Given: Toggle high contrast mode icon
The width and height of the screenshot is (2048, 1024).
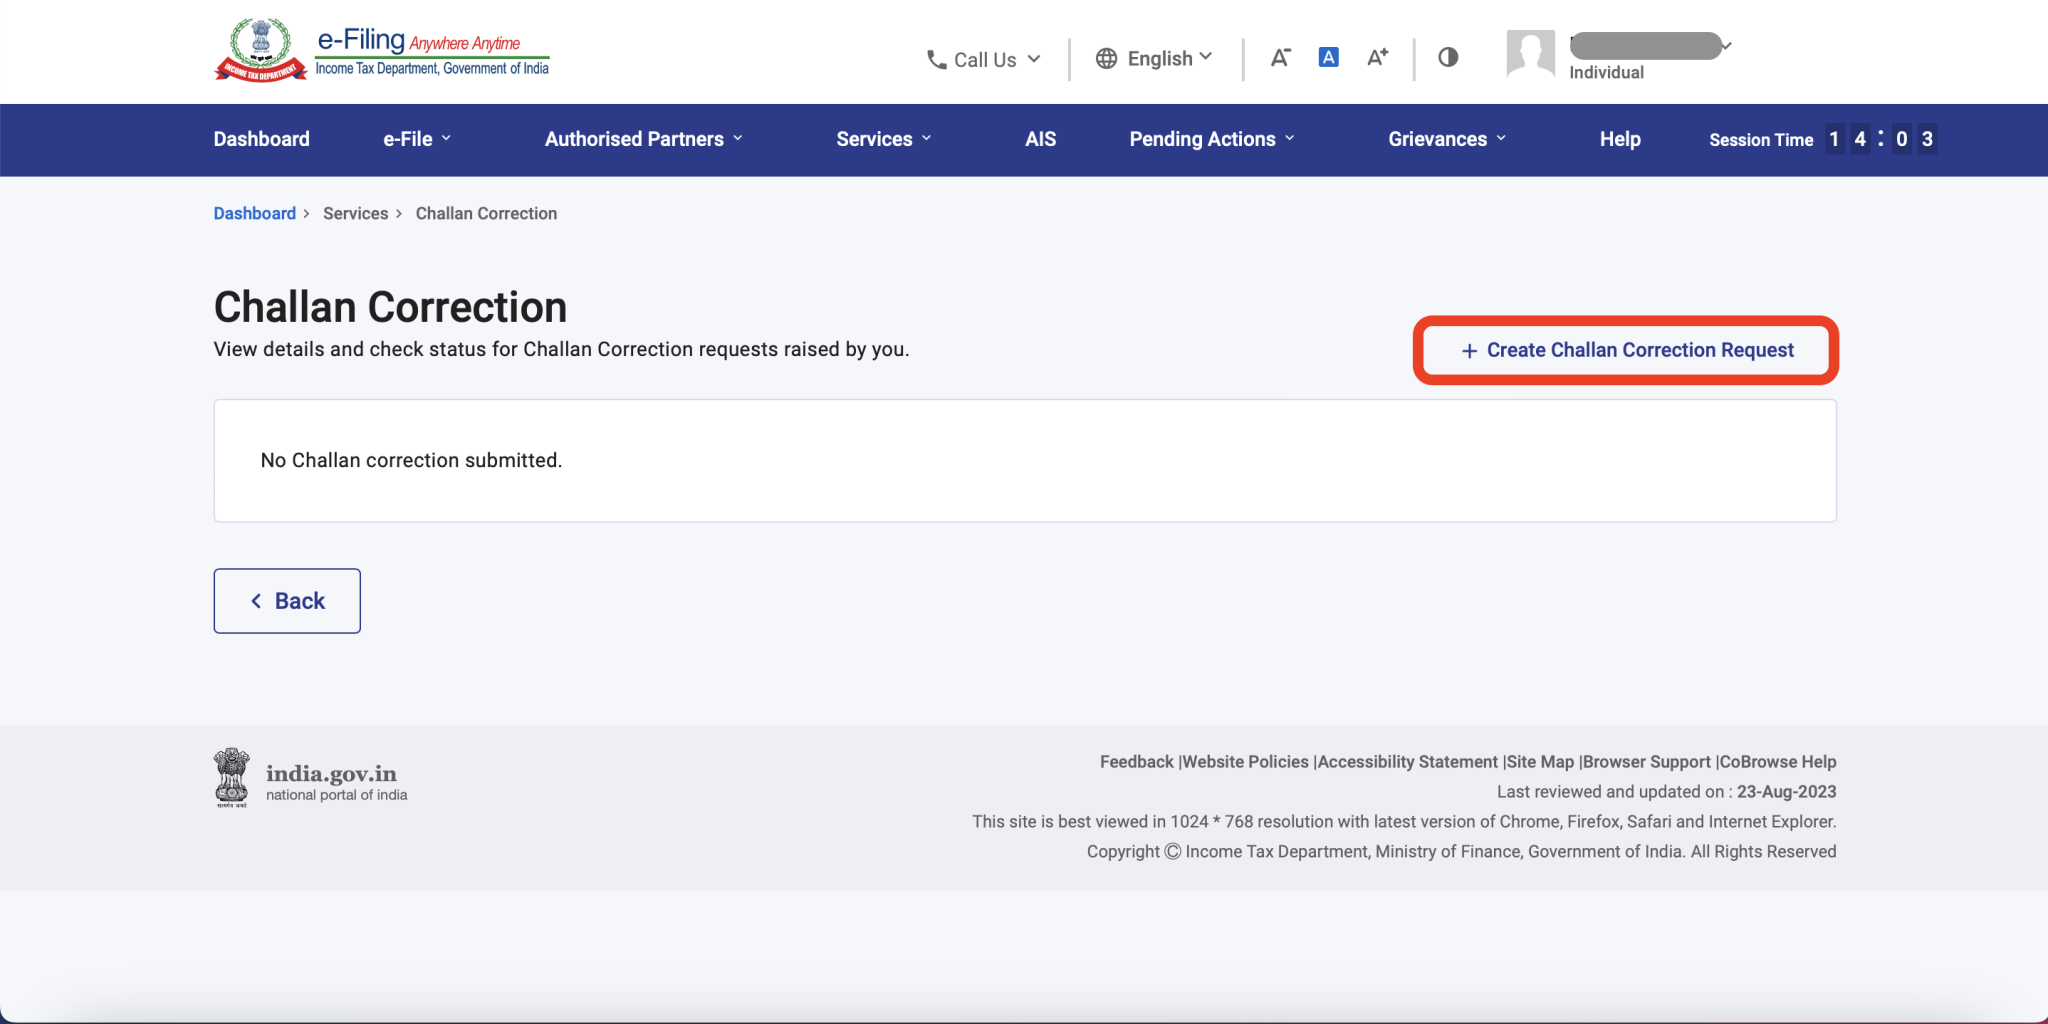Looking at the screenshot, I should [x=1448, y=58].
